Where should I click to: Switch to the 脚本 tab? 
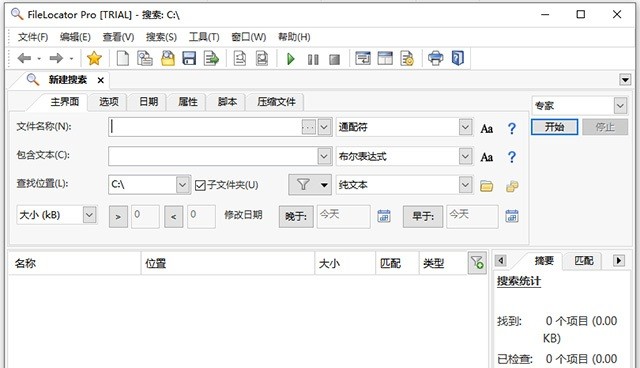[x=227, y=102]
